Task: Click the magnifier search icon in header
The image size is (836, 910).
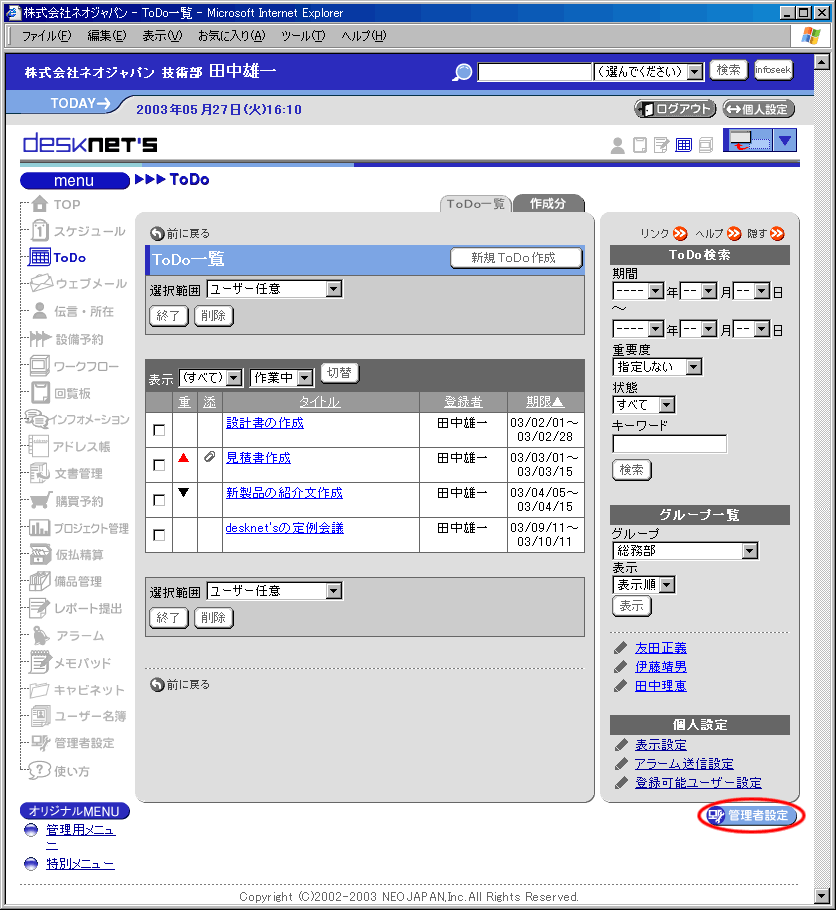Action: pyautogui.click(x=462, y=72)
